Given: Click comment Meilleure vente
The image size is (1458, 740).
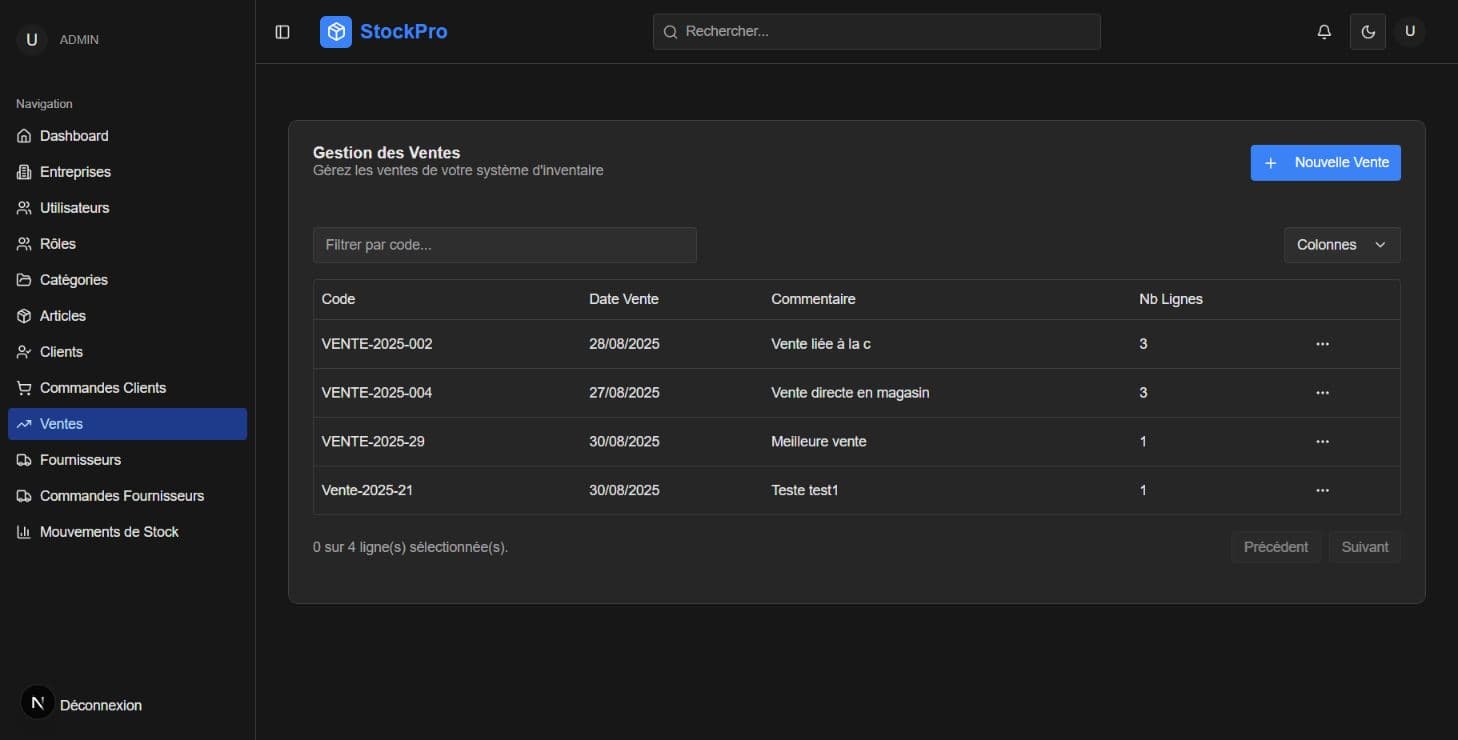Looking at the screenshot, I should coord(819,441).
